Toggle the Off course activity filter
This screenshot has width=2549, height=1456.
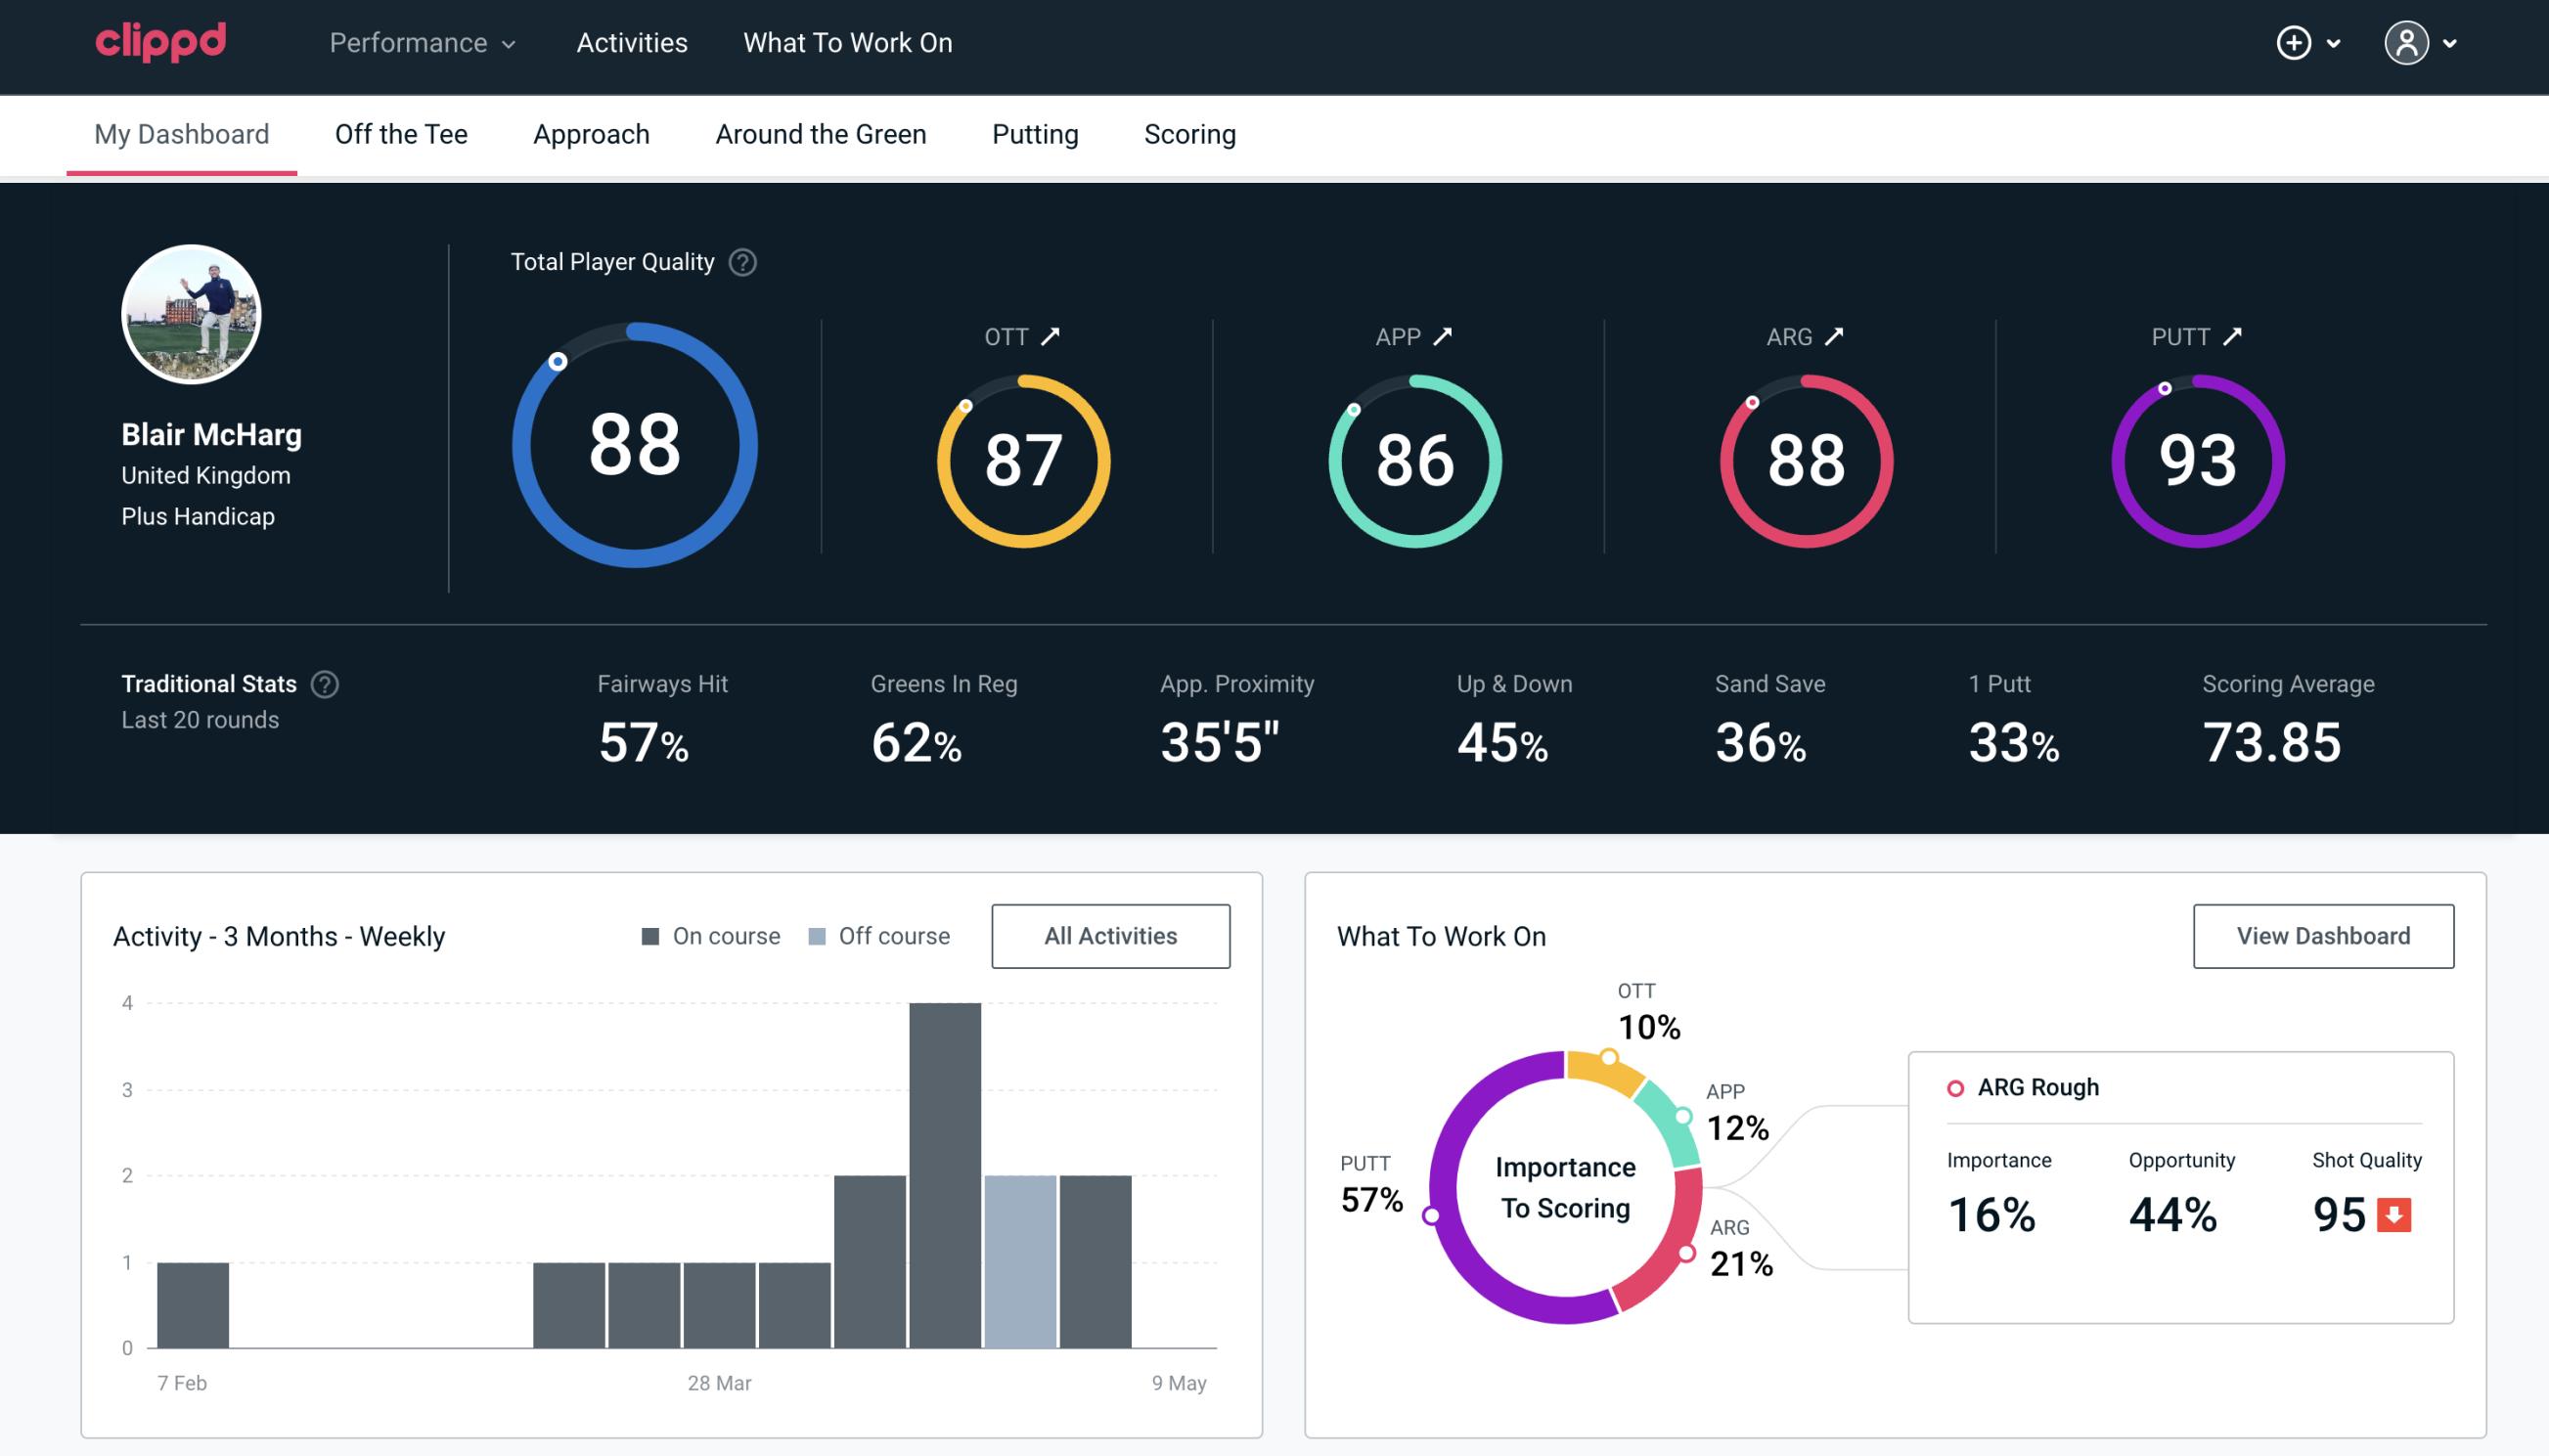pyautogui.click(x=875, y=935)
